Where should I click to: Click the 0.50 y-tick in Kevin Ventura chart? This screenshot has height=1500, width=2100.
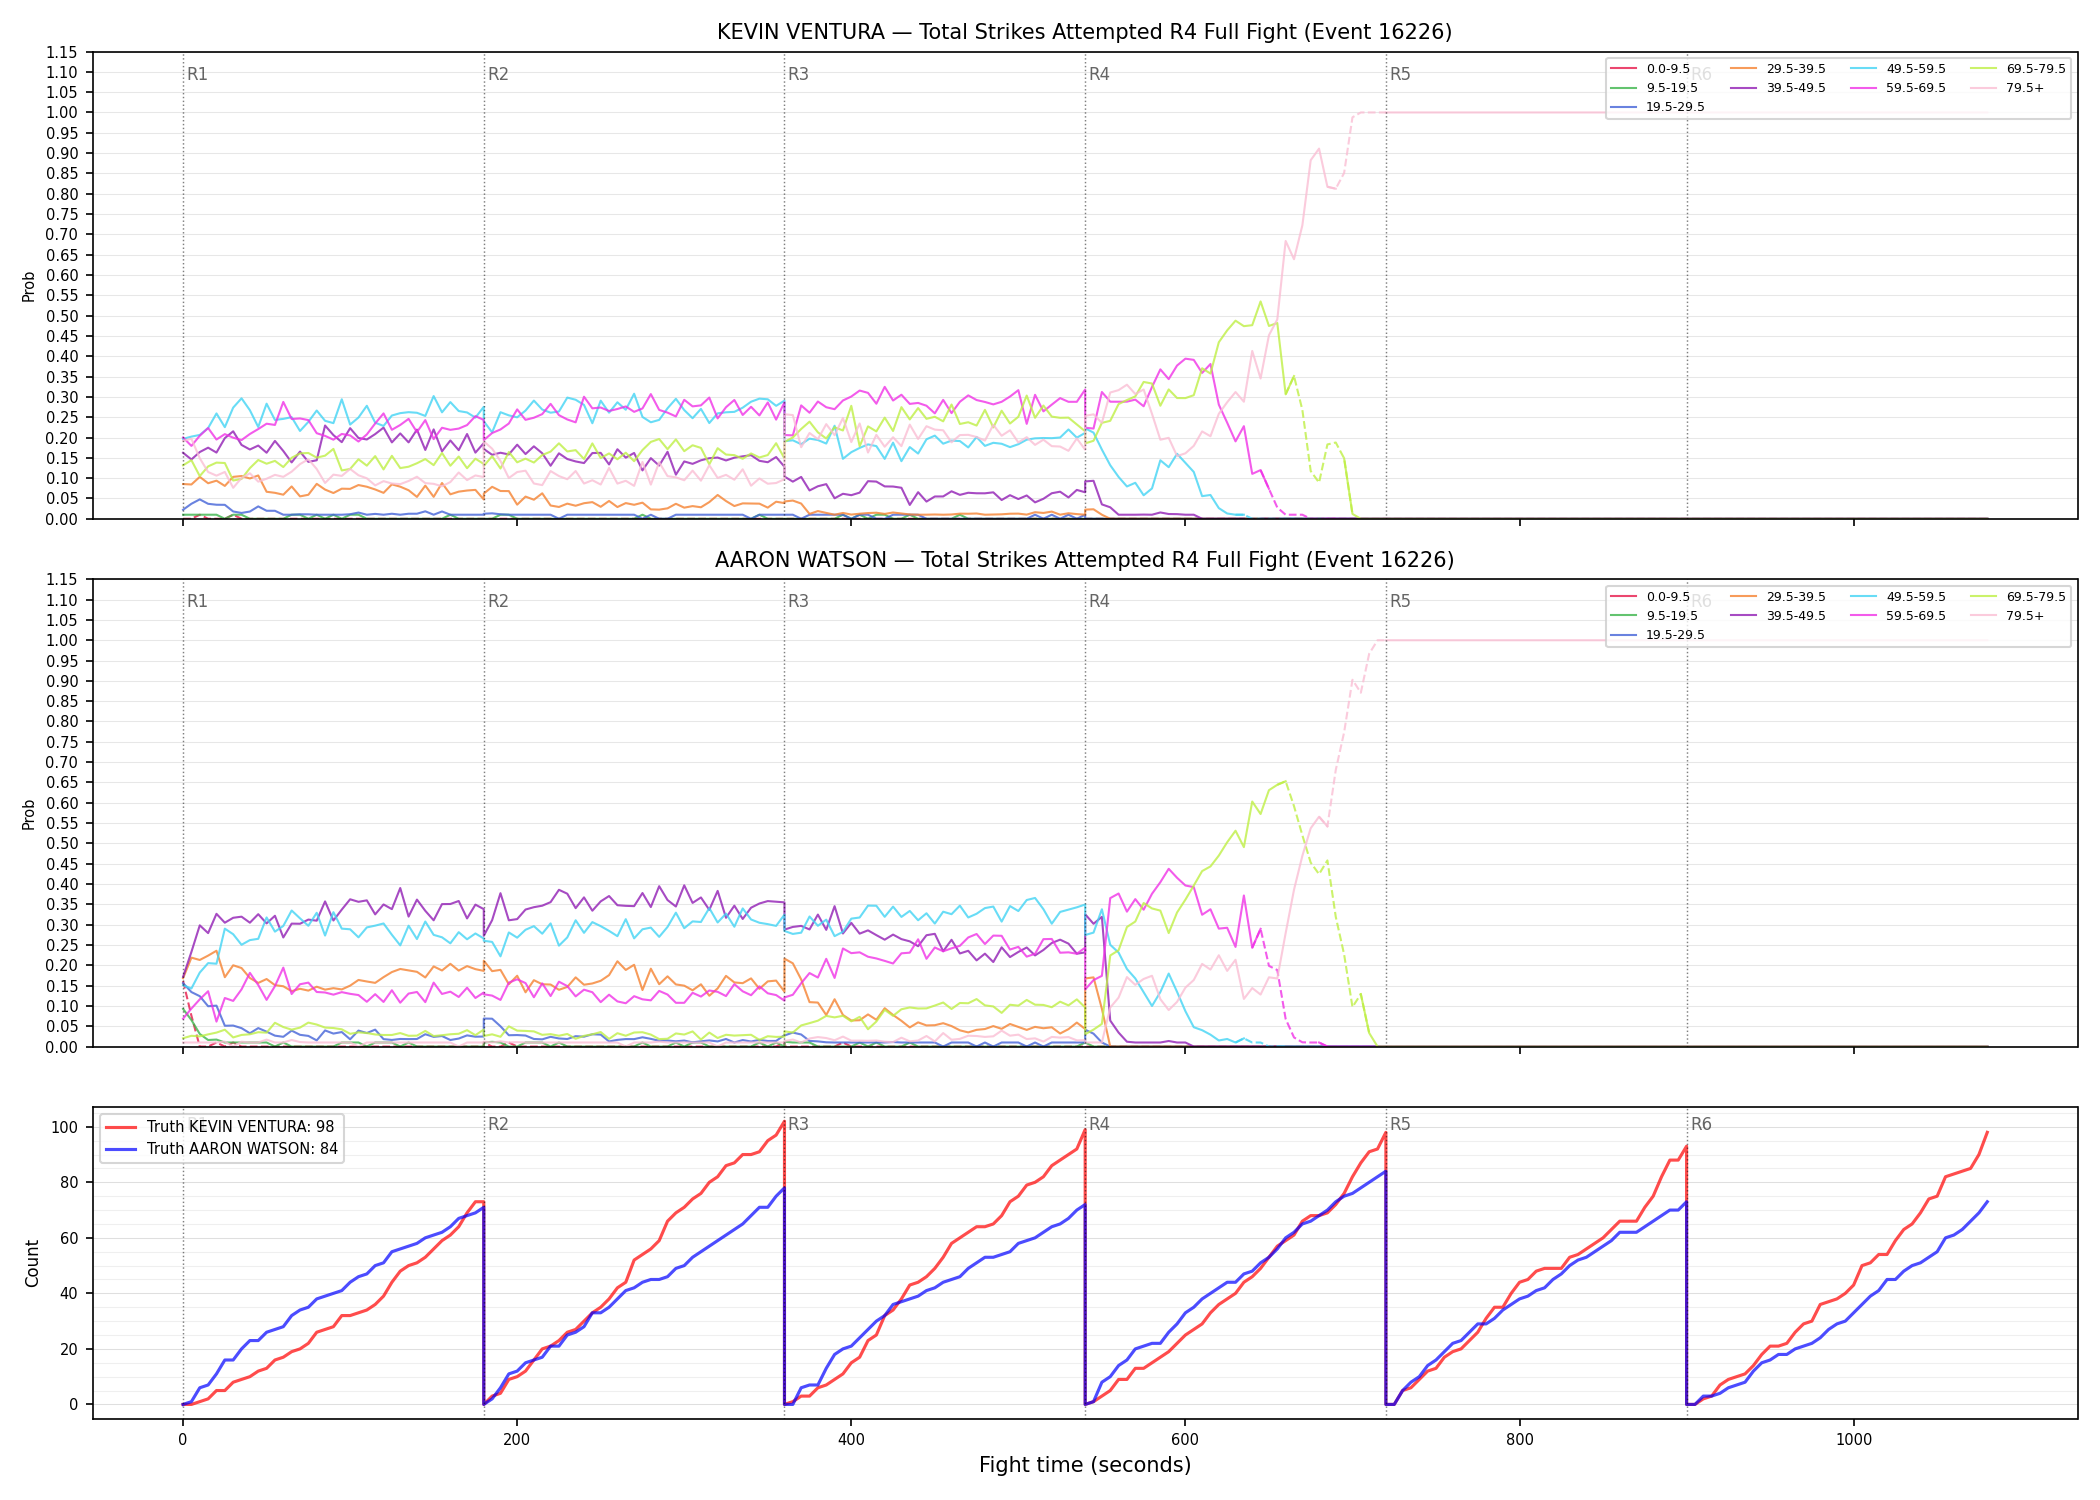click(x=62, y=316)
